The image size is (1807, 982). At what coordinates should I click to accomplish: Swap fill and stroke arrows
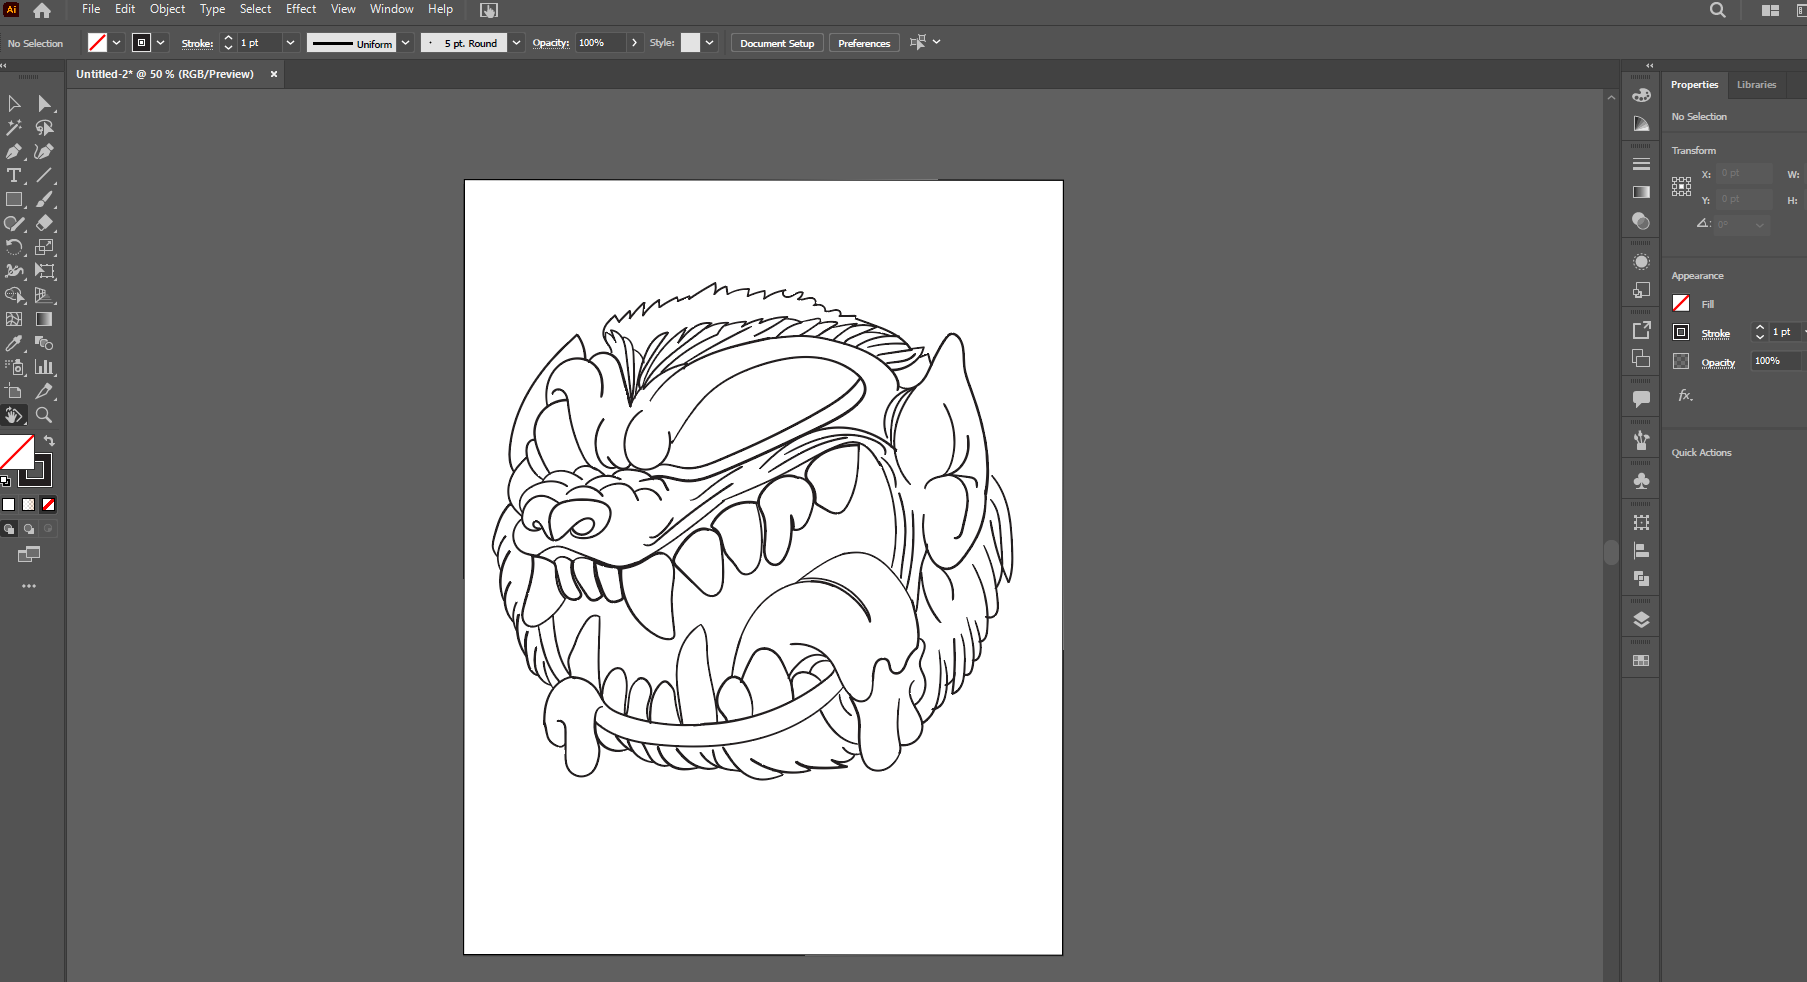pyautogui.click(x=49, y=441)
